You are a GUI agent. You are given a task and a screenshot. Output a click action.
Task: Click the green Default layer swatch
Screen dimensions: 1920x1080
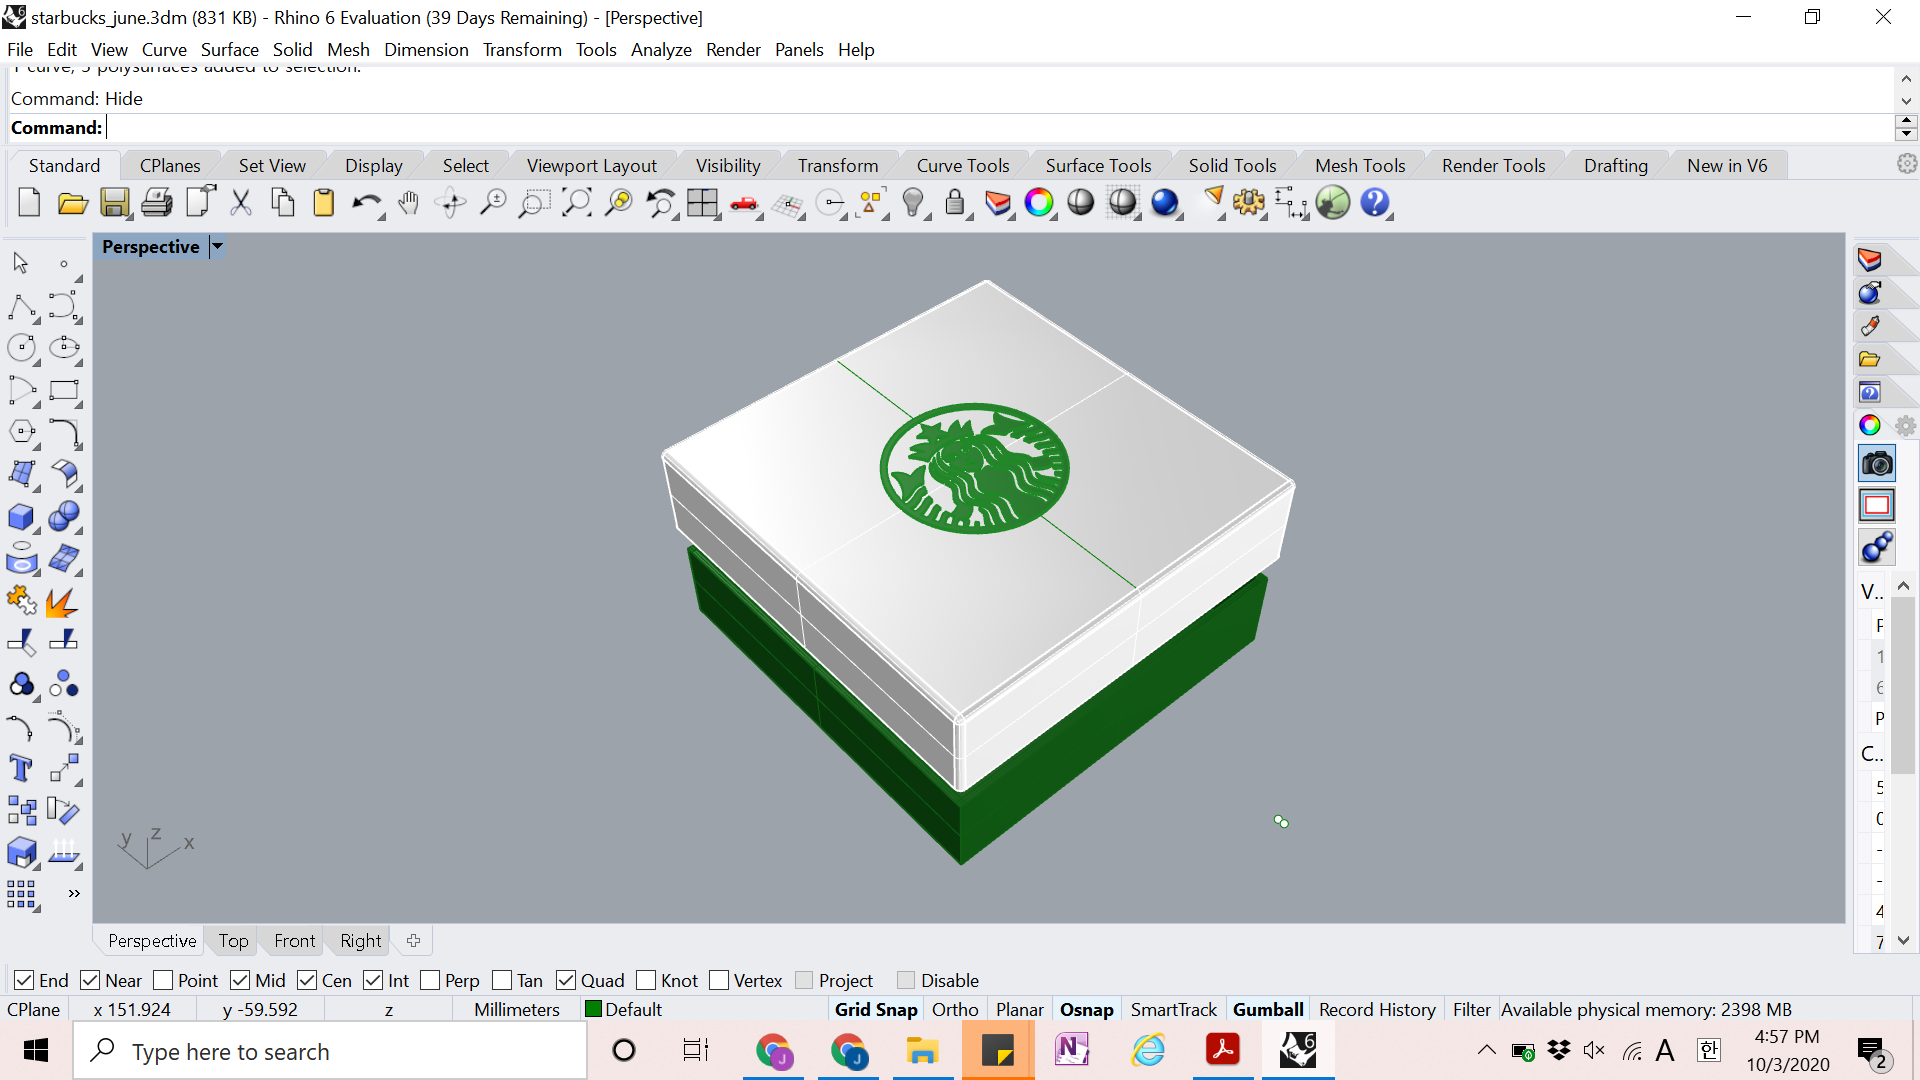(593, 1009)
